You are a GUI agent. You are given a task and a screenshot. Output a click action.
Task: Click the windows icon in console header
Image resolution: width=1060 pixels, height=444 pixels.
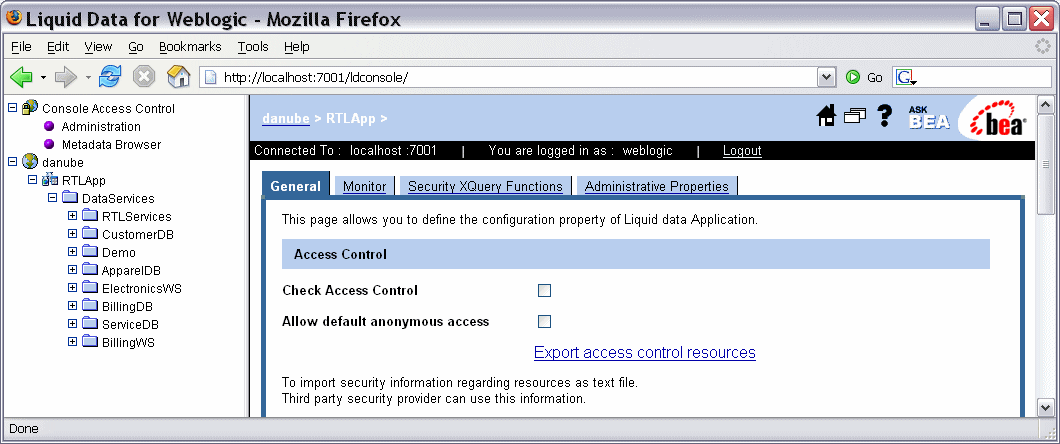pyautogui.click(x=855, y=117)
